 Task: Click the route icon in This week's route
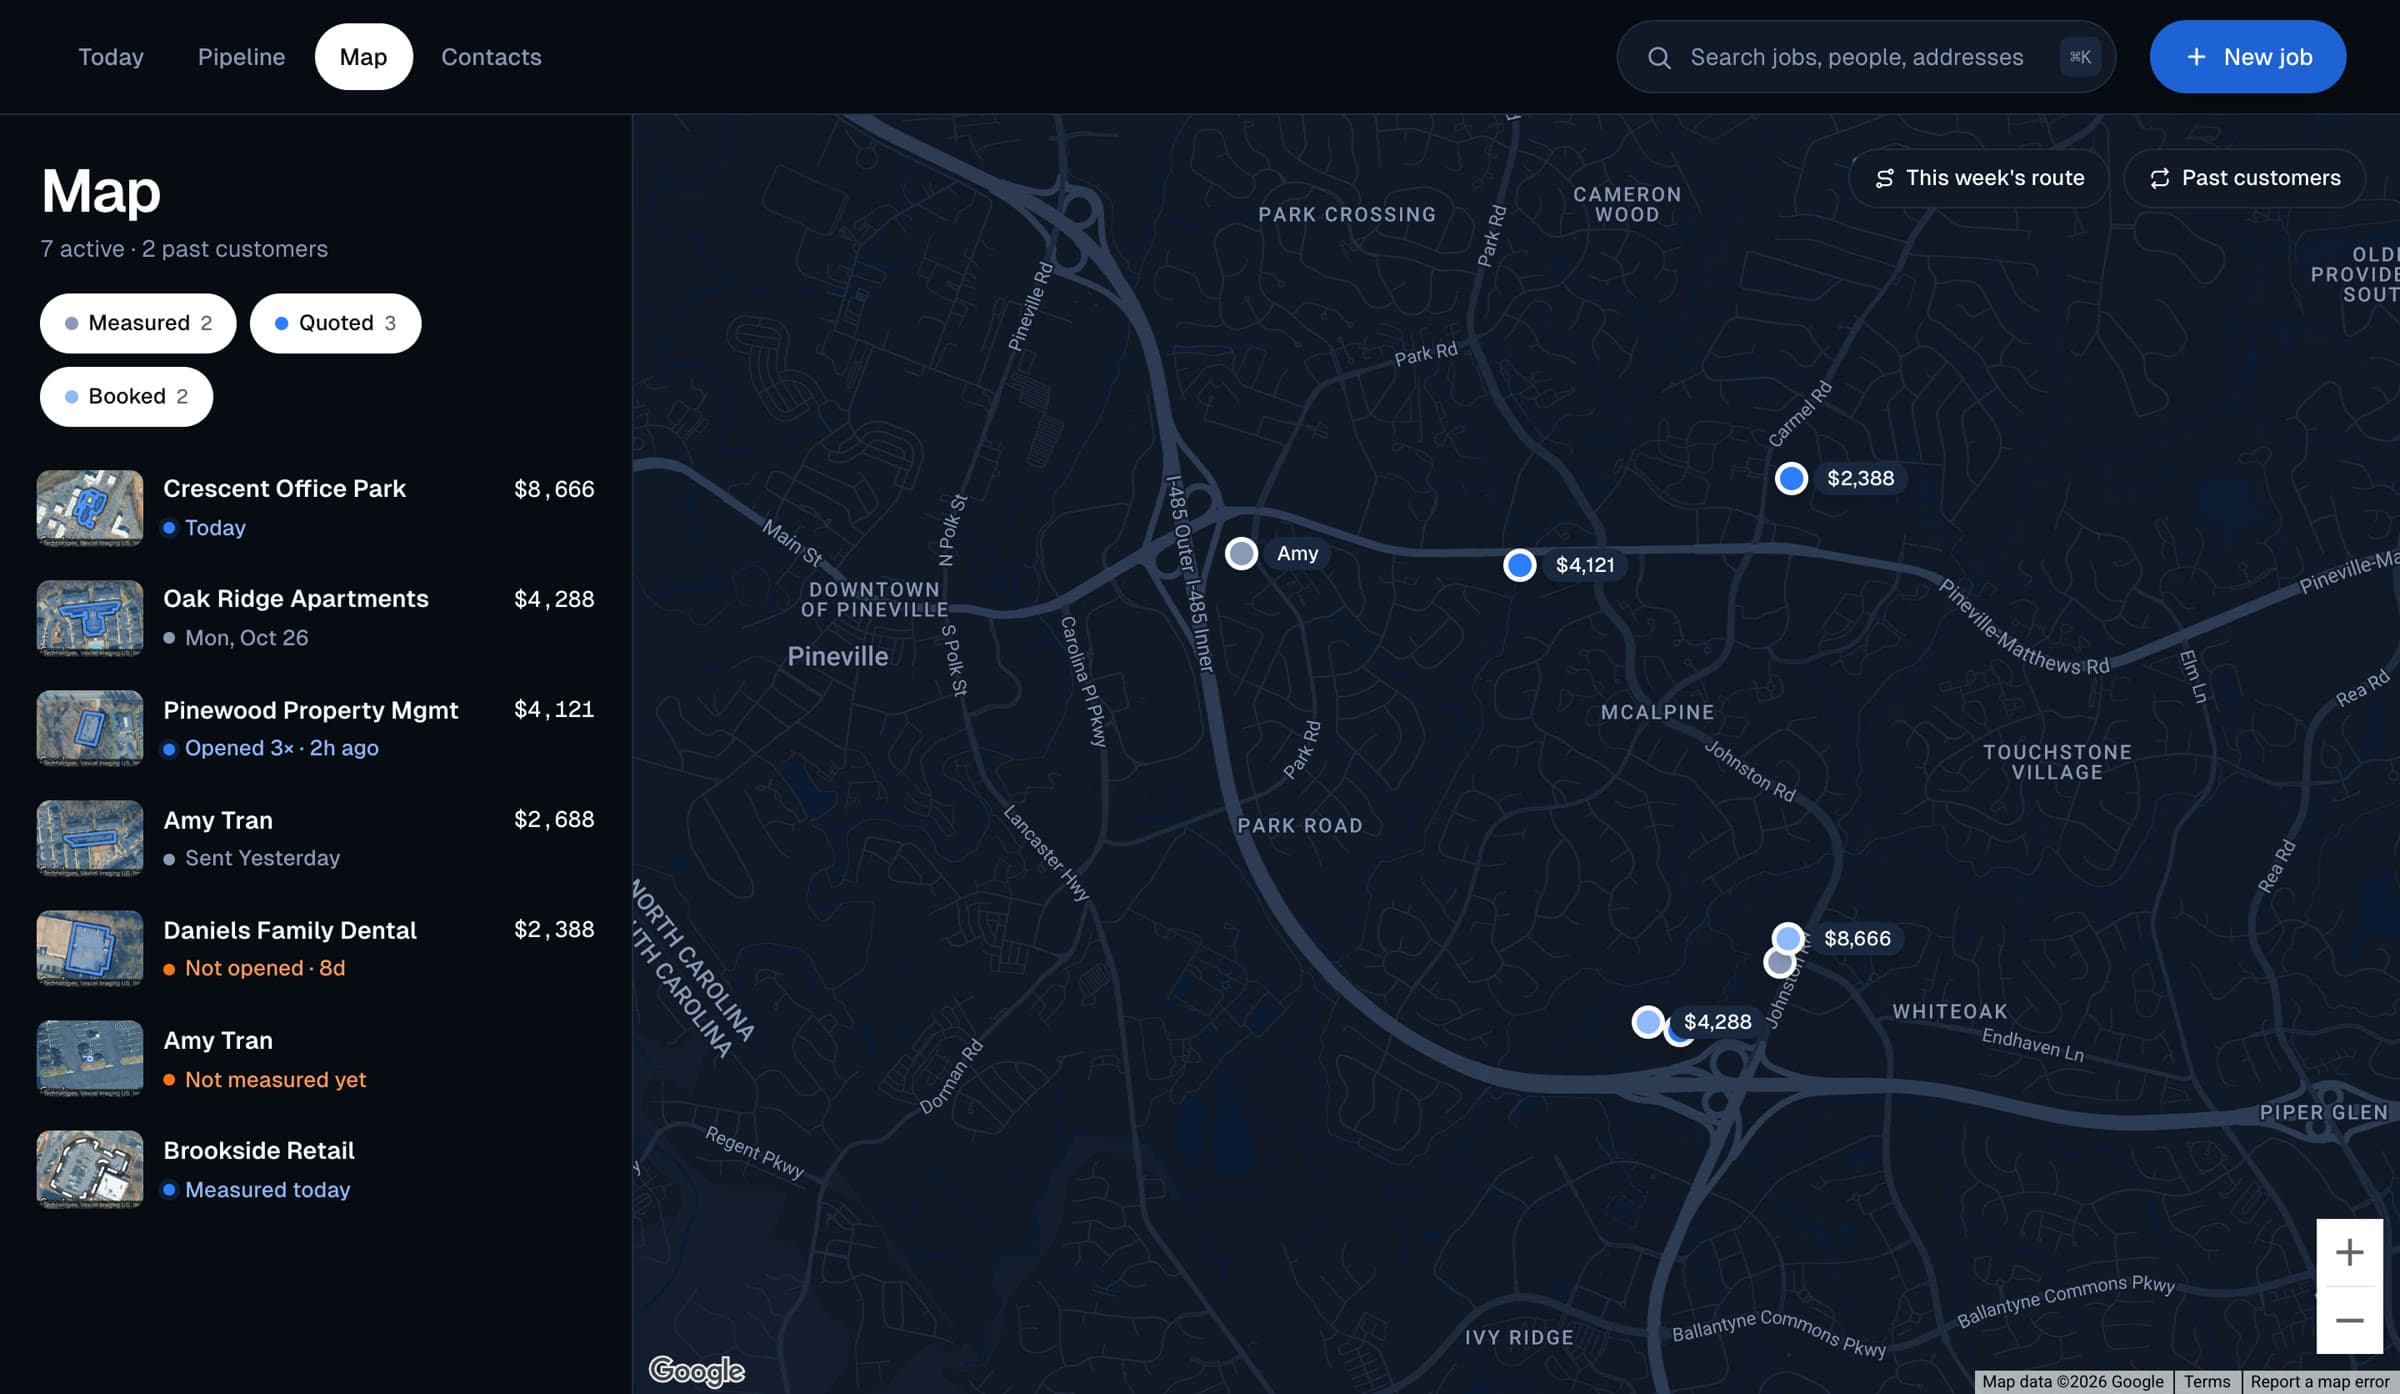[1884, 178]
